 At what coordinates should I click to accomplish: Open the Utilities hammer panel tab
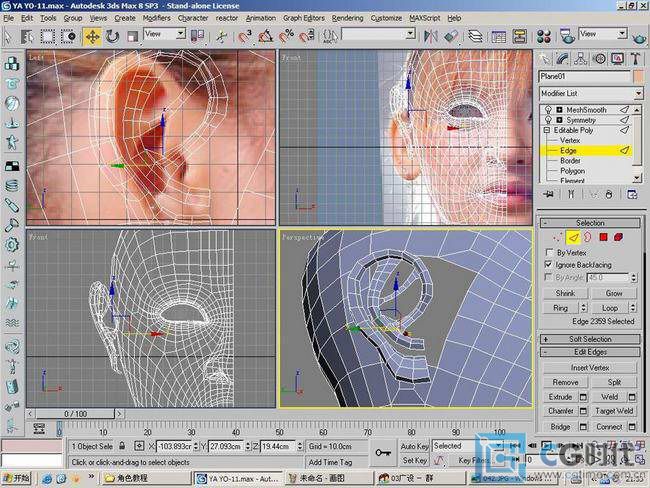[636, 59]
